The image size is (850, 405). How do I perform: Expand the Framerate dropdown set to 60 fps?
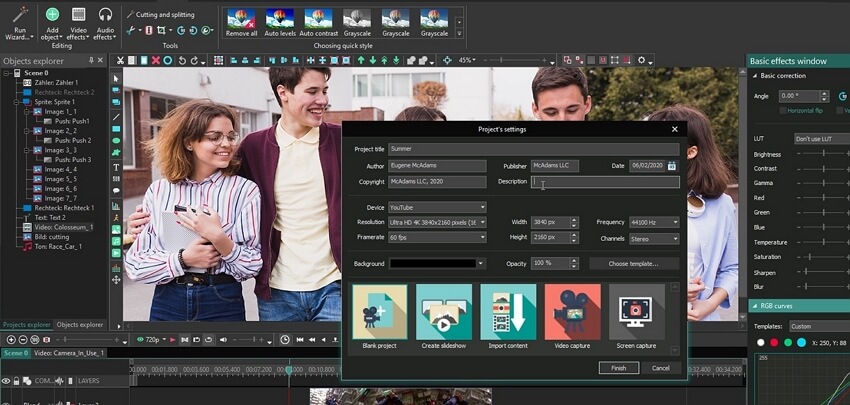pyautogui.click(x=437, y=238)
